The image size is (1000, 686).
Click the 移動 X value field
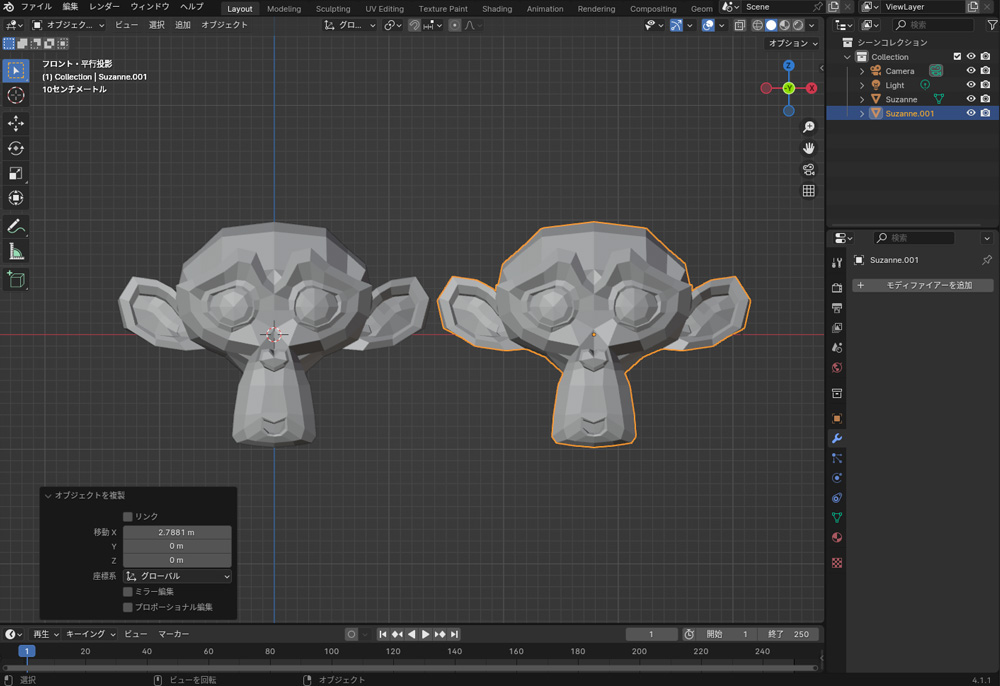[x=177, y=532]
